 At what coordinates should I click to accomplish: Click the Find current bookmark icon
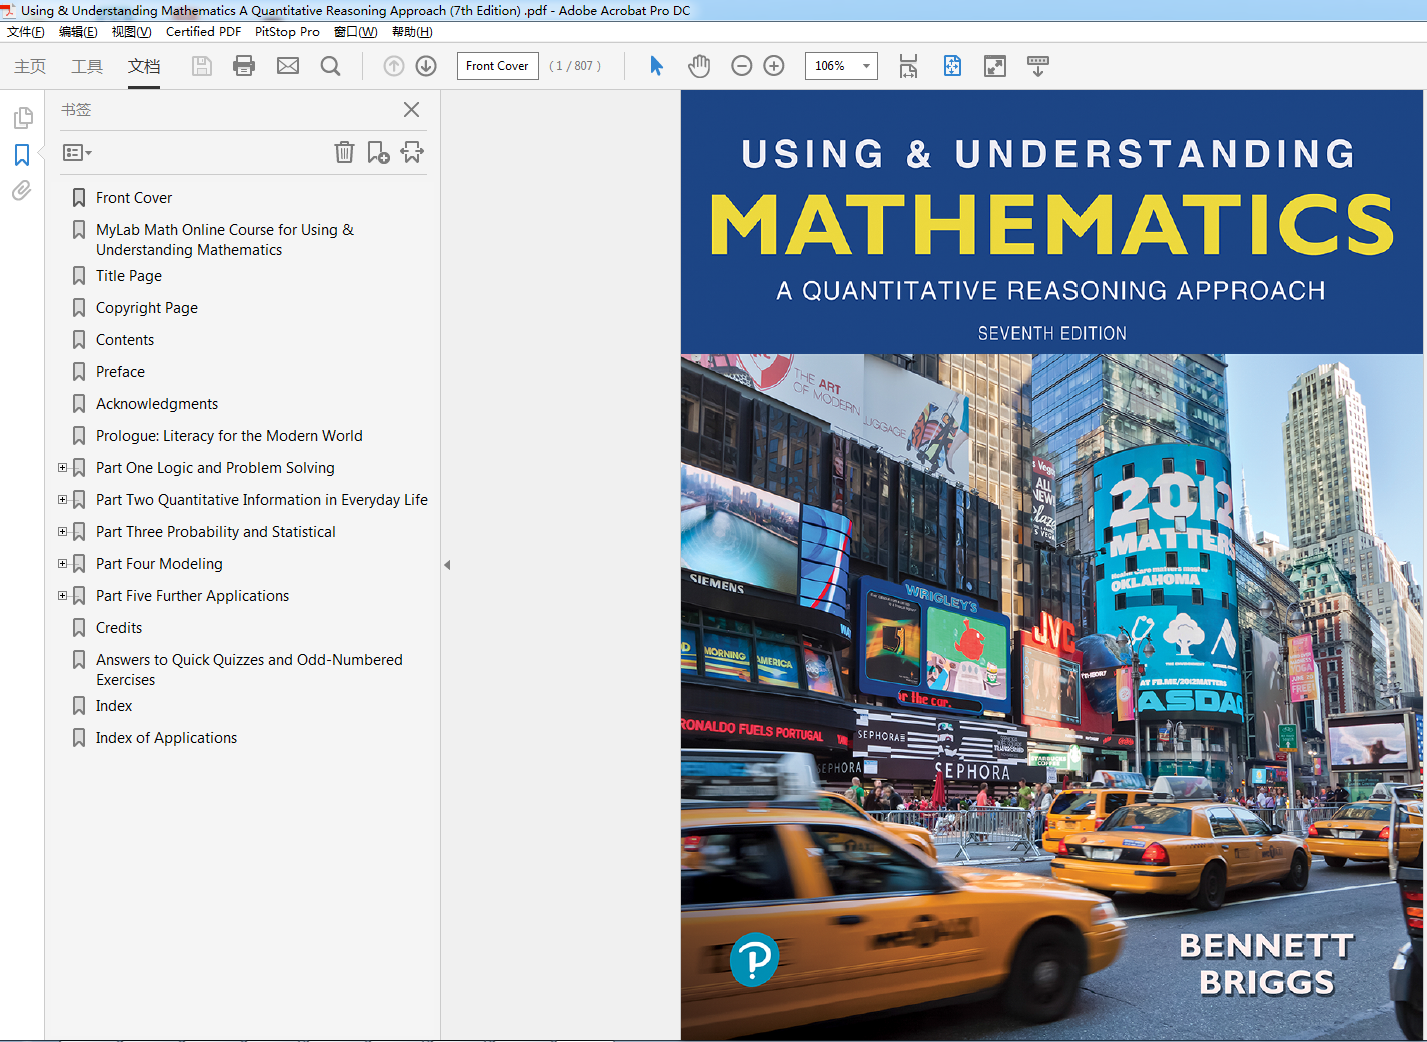[x=412, y=152]
